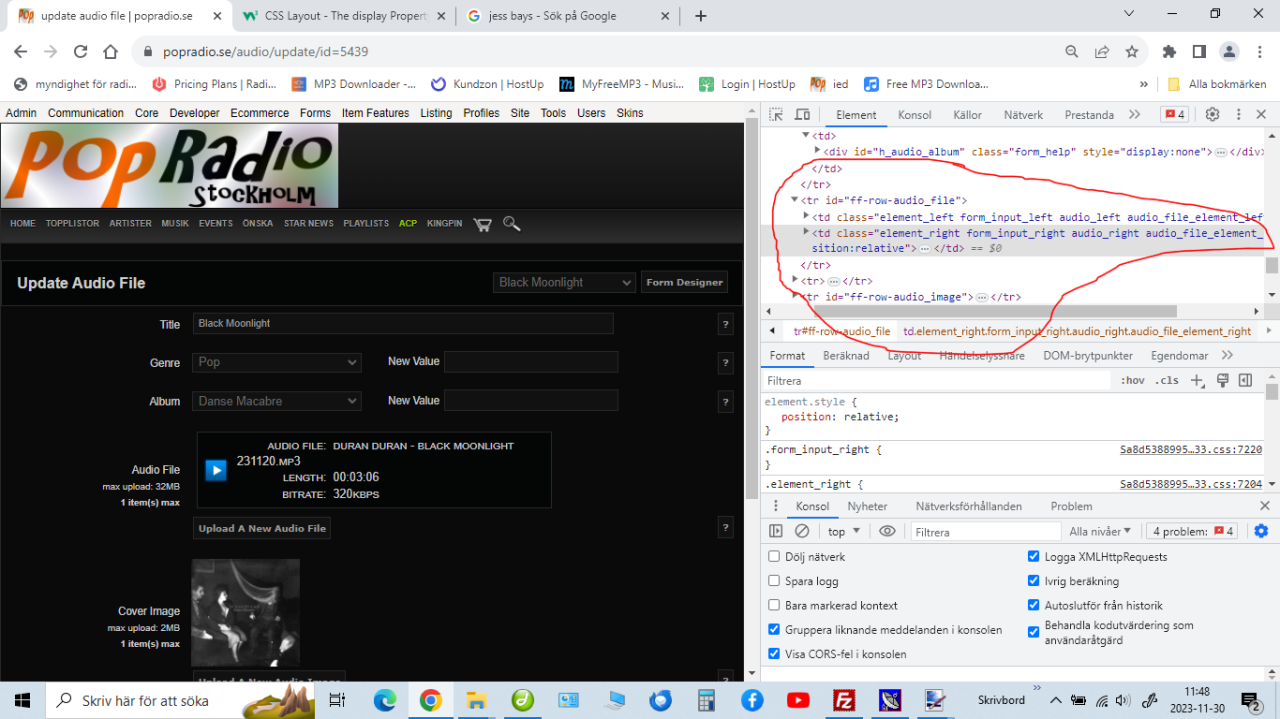Click the Upload A New Audio File button
Image resolution: width=1280 pixels, height=719 pixels.
click(262, 528)
